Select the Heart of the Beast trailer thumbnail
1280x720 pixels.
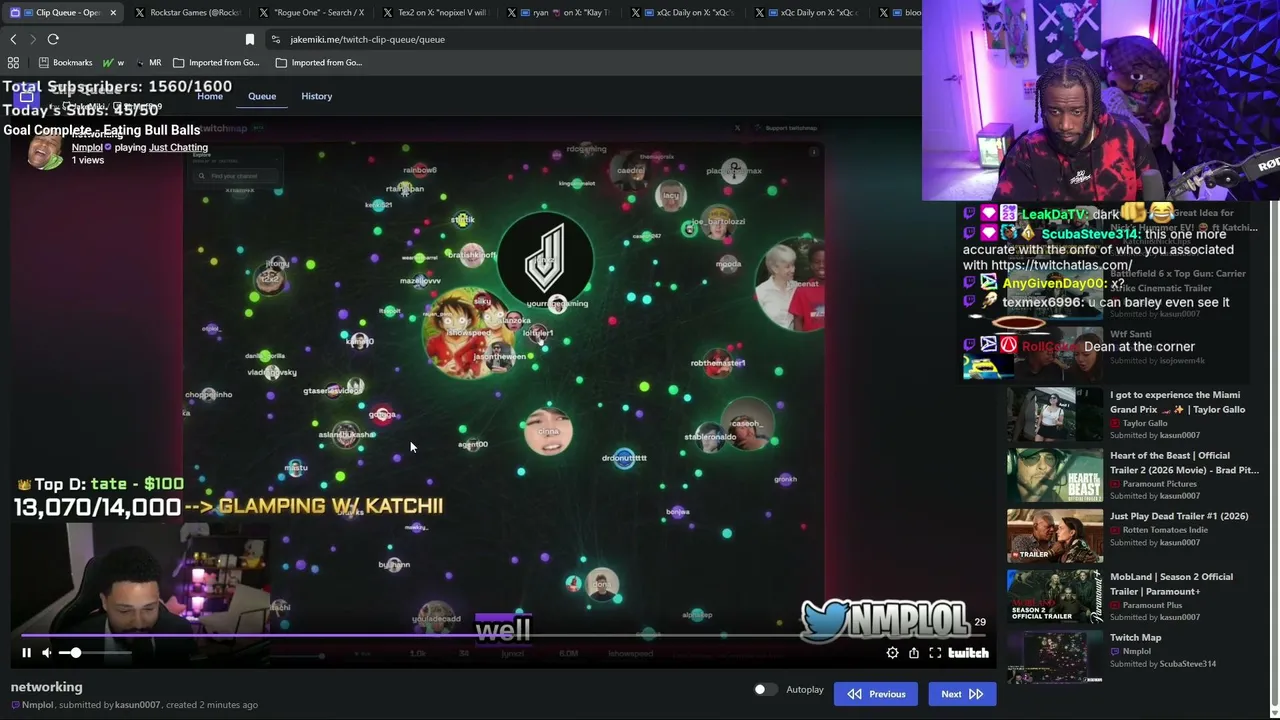[1055, 475]
